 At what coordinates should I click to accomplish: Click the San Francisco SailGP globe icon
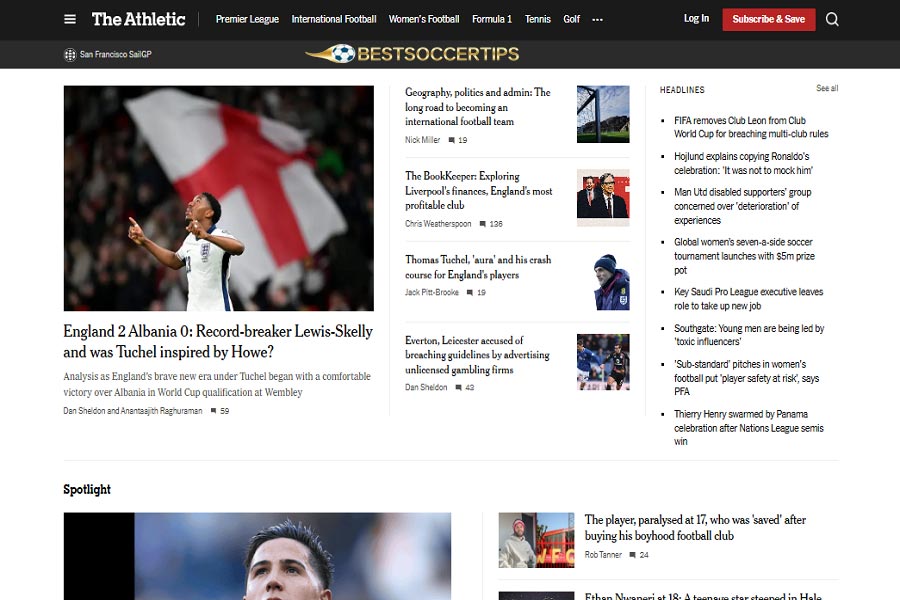(69, 55)
